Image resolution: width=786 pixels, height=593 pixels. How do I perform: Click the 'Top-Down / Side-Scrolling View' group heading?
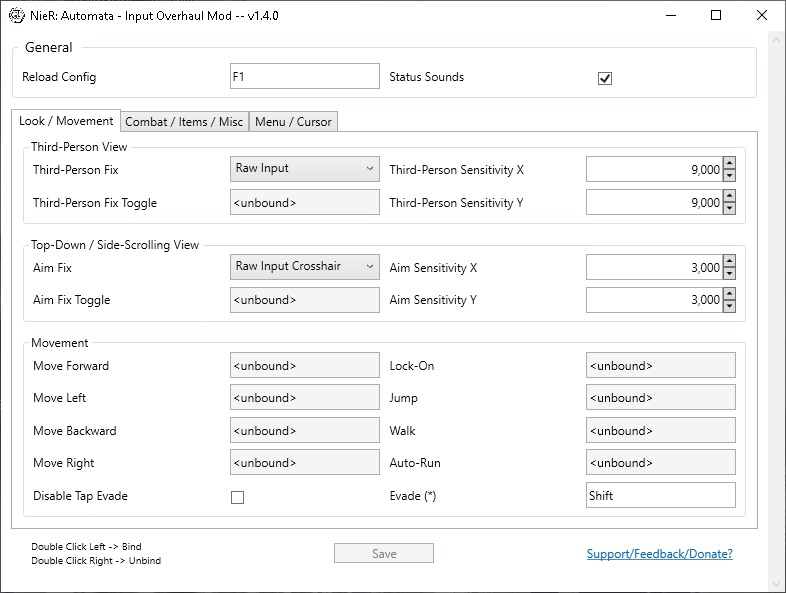[115, 245]
